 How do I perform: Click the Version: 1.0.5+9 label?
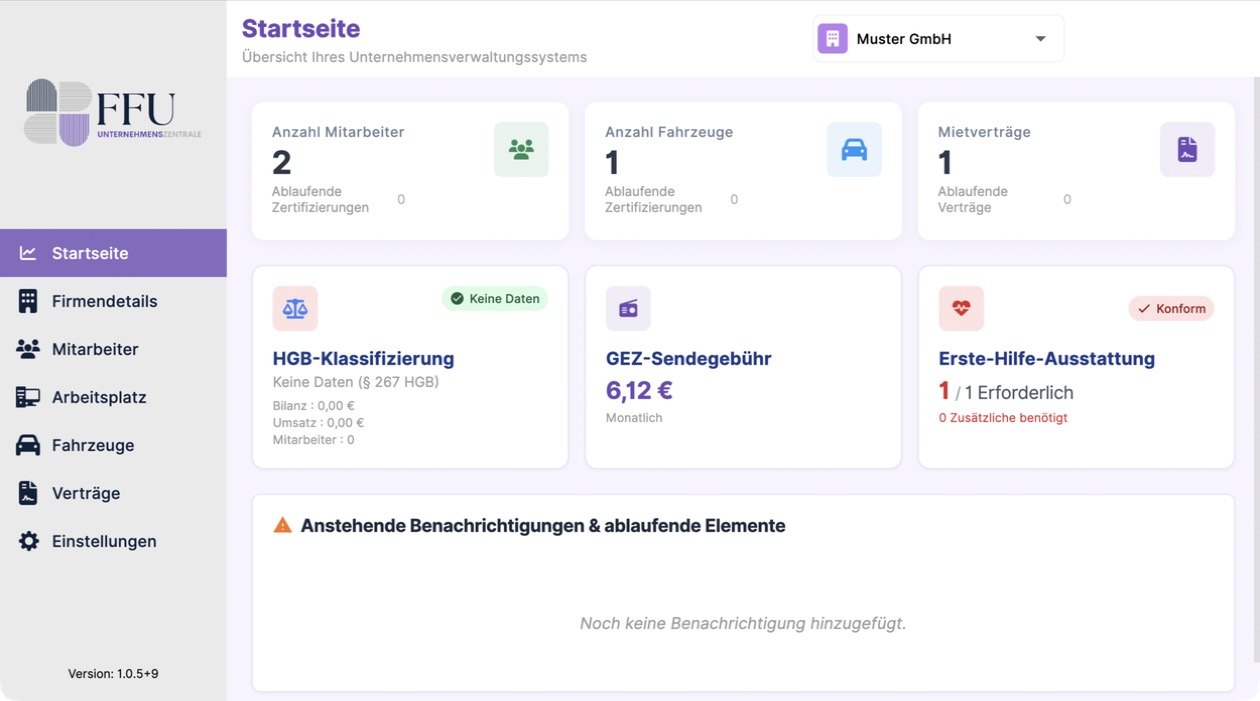(x=113, y=674)
